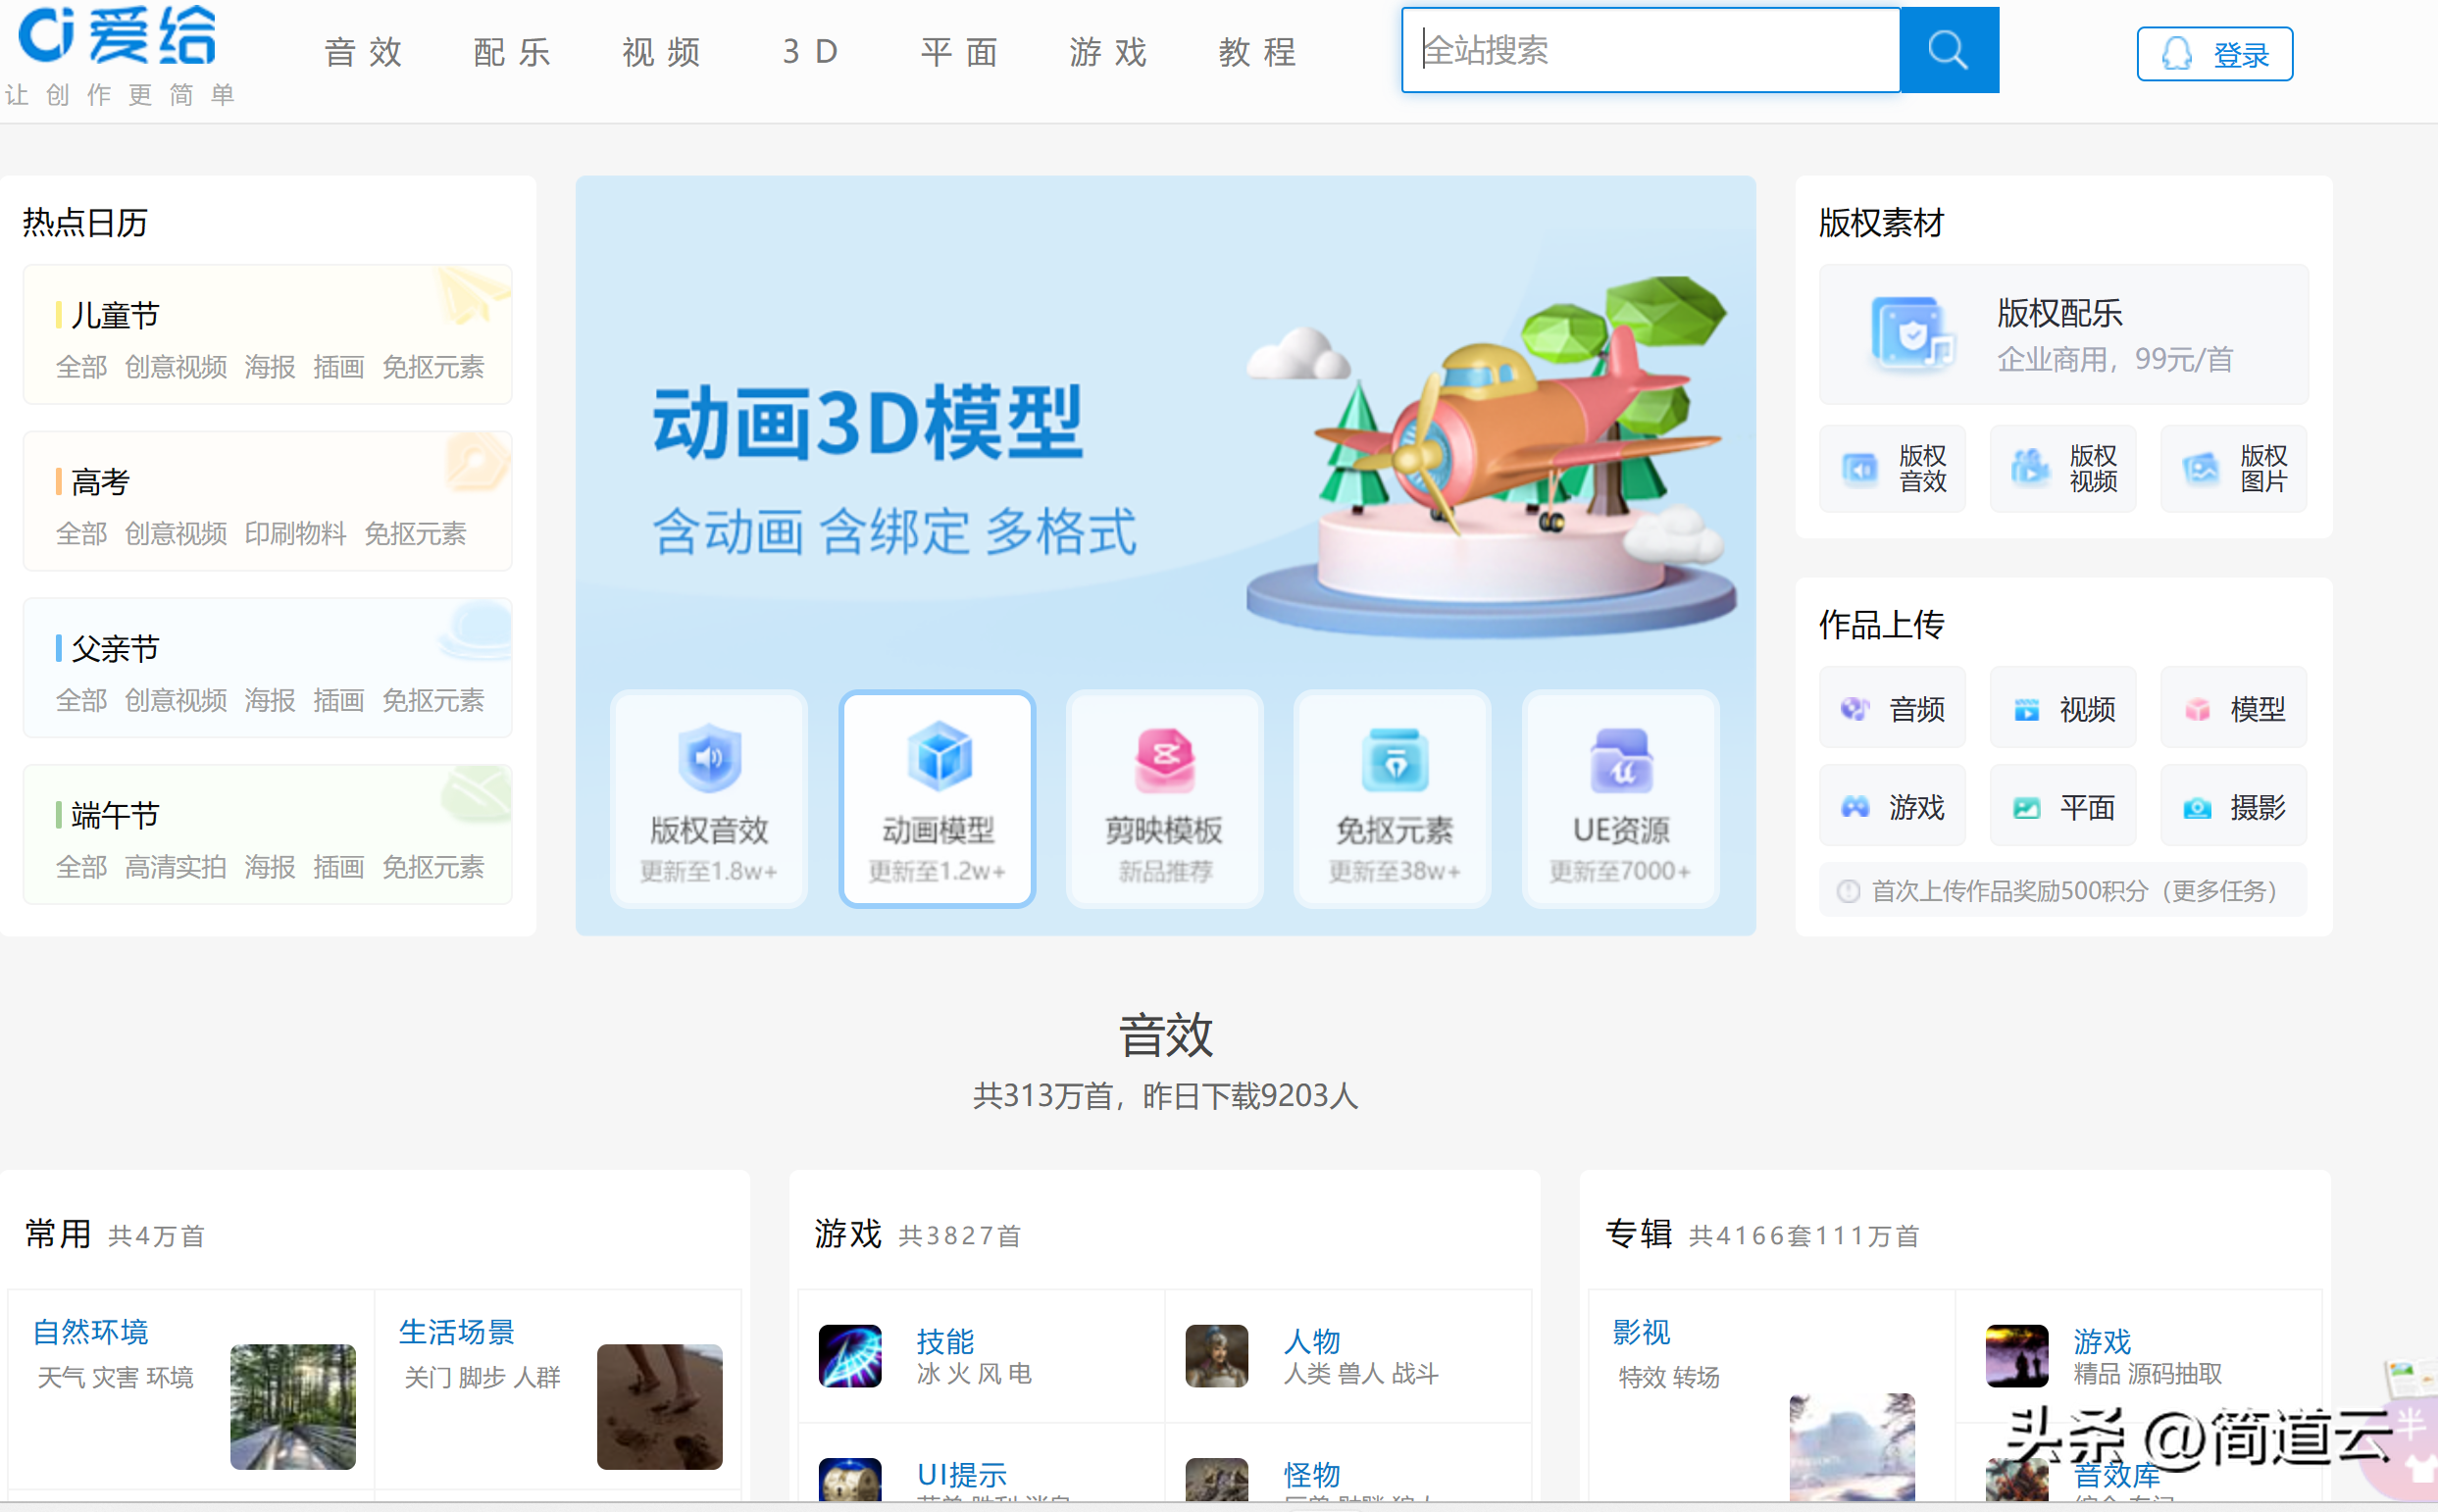
Task: Open 版权视频 under 版权素材
Action: (2063, 469)
